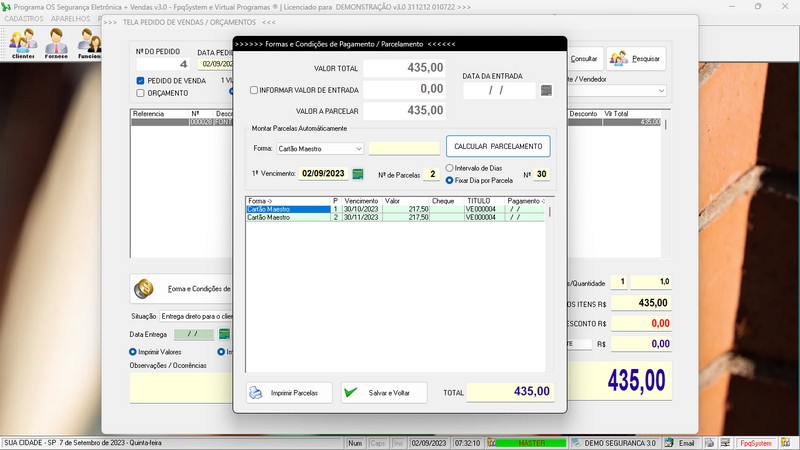This screenshot has width=800, height=450.
Task: Click calendar icon next to Data da Entrada
Action: click(x=546, y=91)
